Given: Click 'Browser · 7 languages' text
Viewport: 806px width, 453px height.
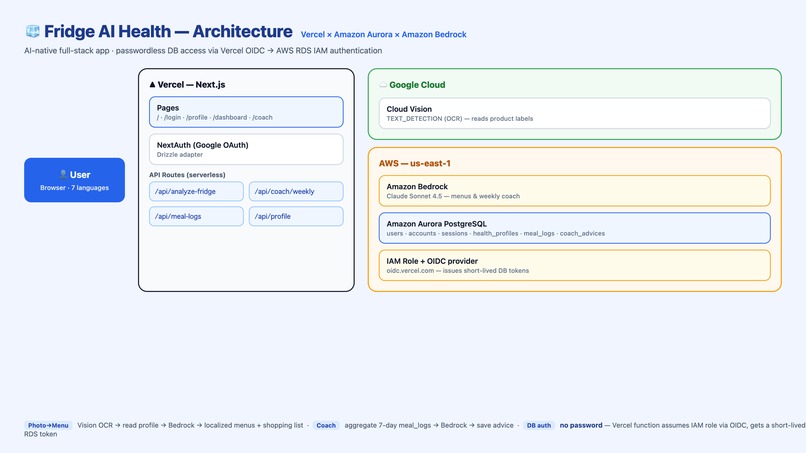Looking at the screenshot, I should click(x=75, y=188).
